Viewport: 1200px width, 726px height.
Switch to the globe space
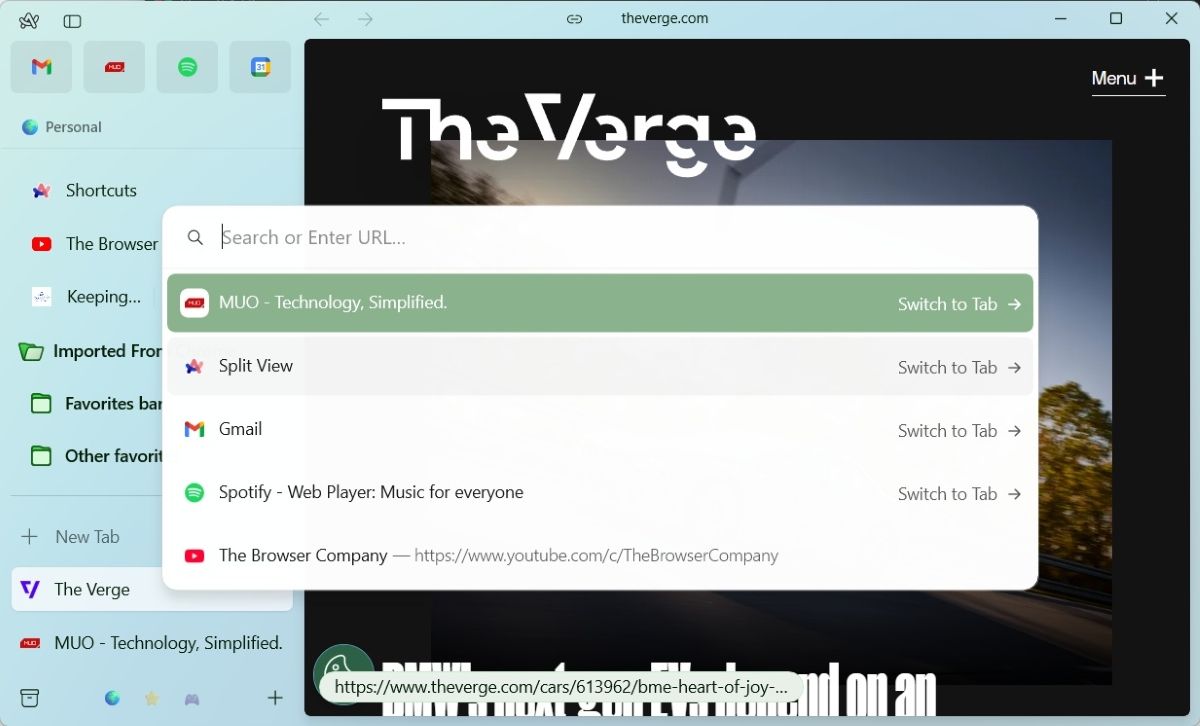coord(112,698)
